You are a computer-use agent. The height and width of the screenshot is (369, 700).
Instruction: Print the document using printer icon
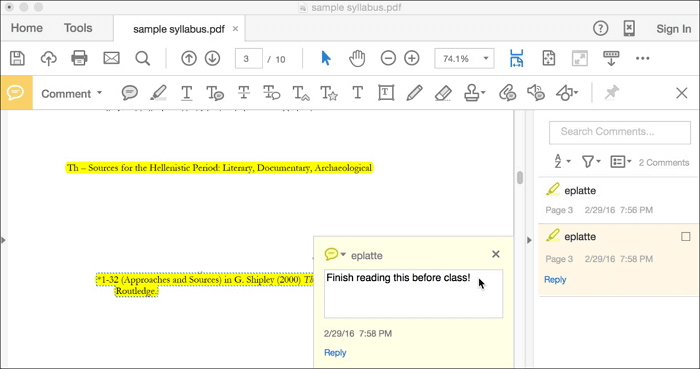(x=79, y=58)
